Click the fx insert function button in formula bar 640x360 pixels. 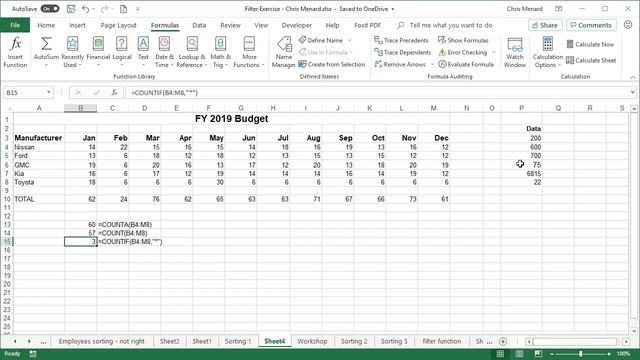tap(115, 93)
